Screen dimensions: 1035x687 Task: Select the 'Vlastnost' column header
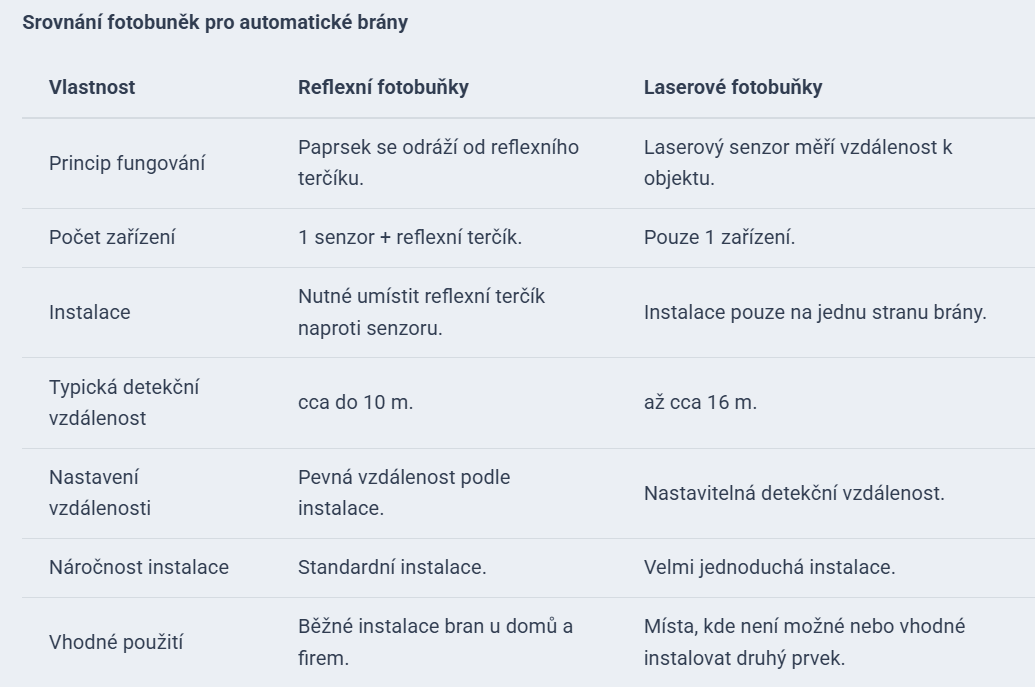[x=92, y=87]
